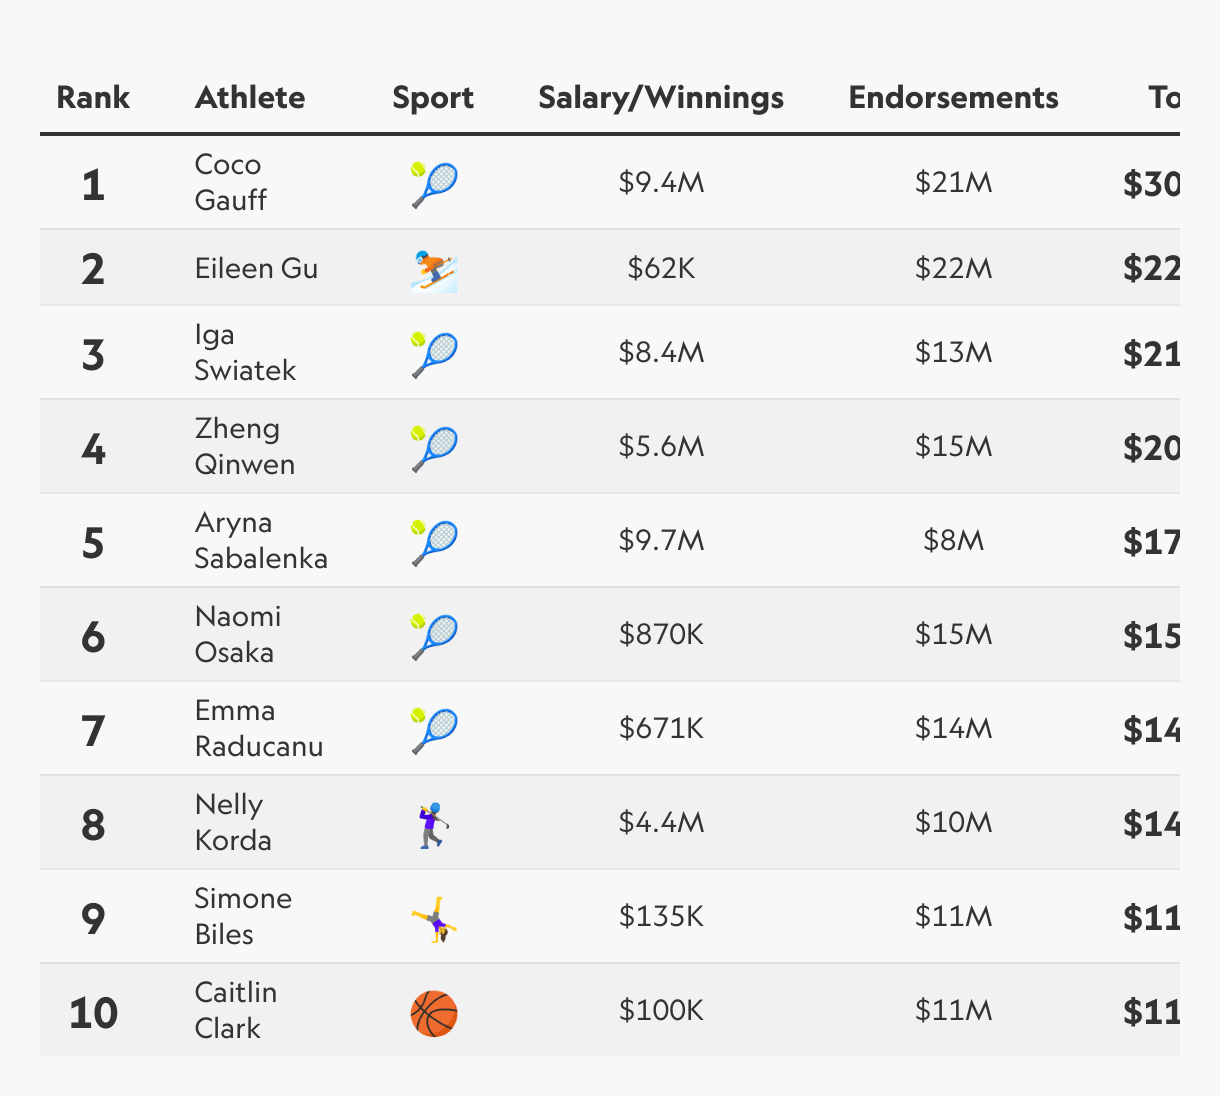Click the Athlete column header
Image resolution: width=1220 pixels, height=1096 pixels.
(x=250, y=97)
